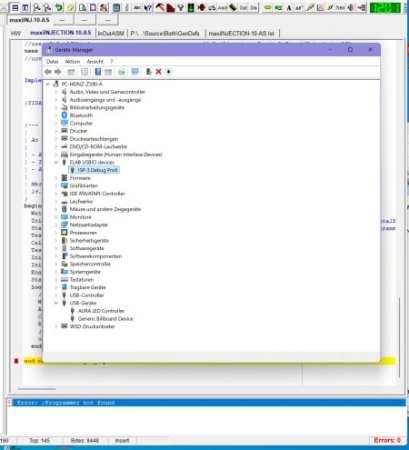The image size is (409, 450).
Task: Expand the Monitore category
Action: (56, 217)
